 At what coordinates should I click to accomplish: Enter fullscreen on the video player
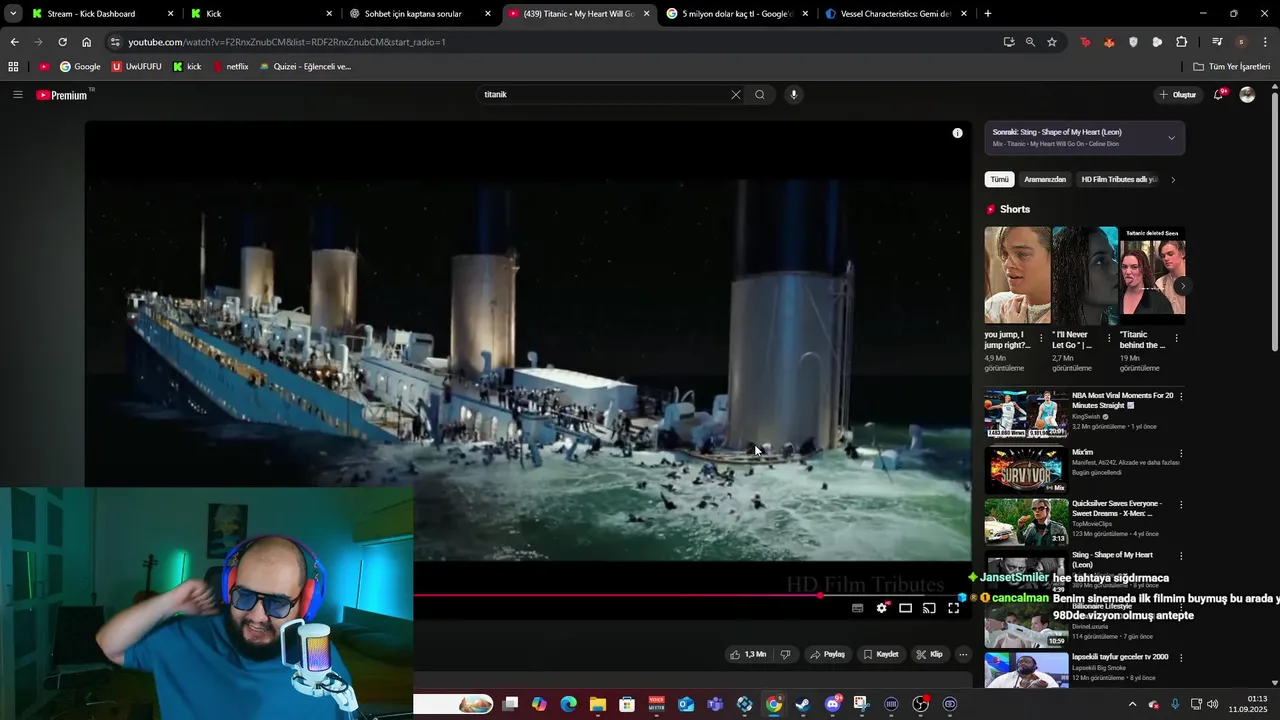click(953, 608)
